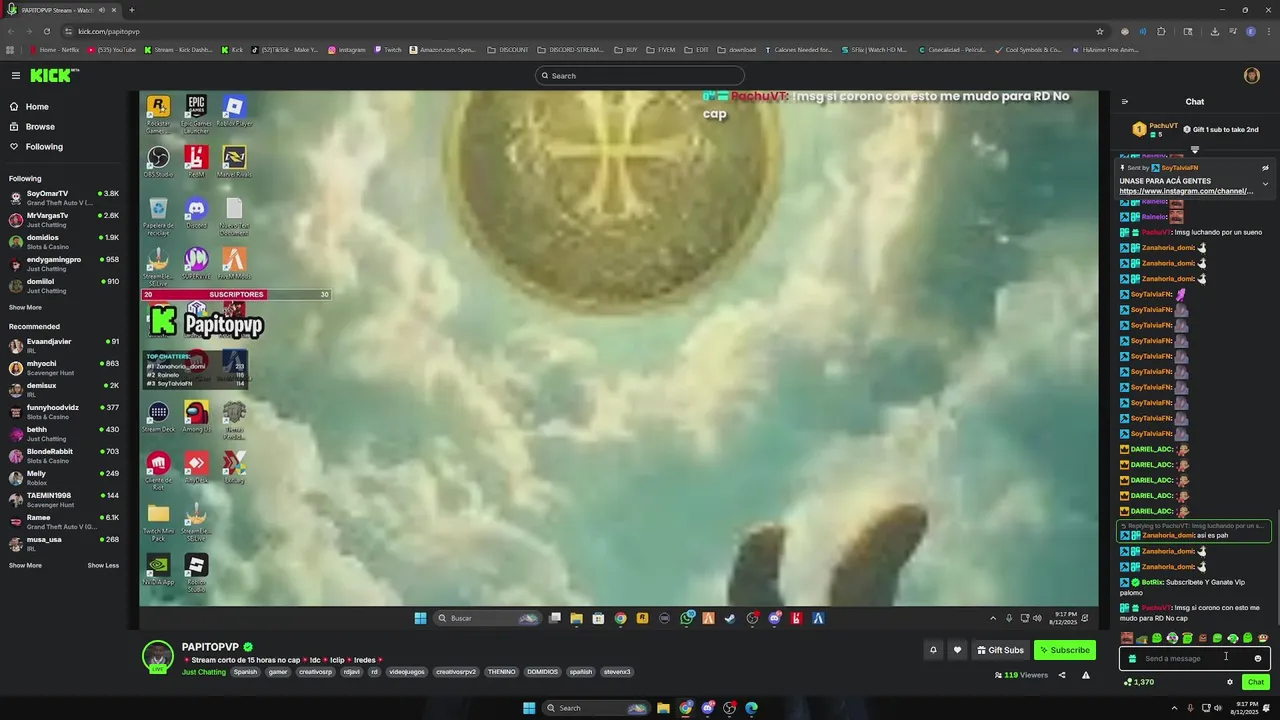
Task: Open Just Chatting category link
Action: pos(204,672)
